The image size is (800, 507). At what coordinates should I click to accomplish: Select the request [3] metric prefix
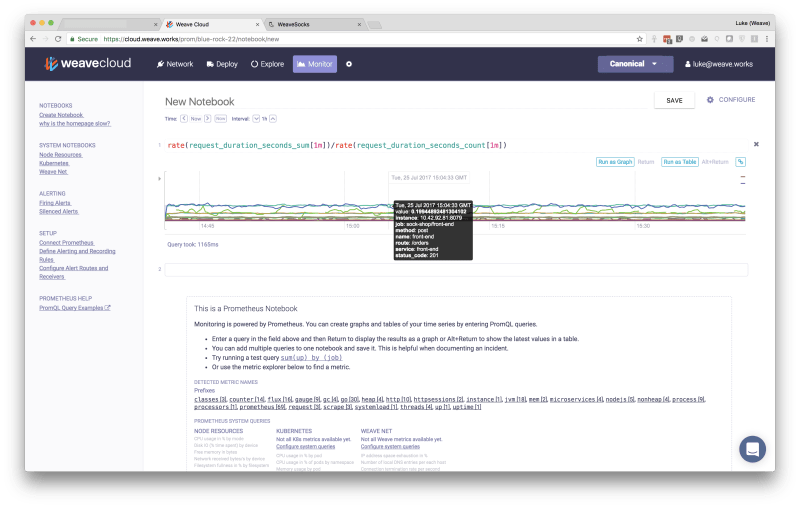tap(305, 407)
